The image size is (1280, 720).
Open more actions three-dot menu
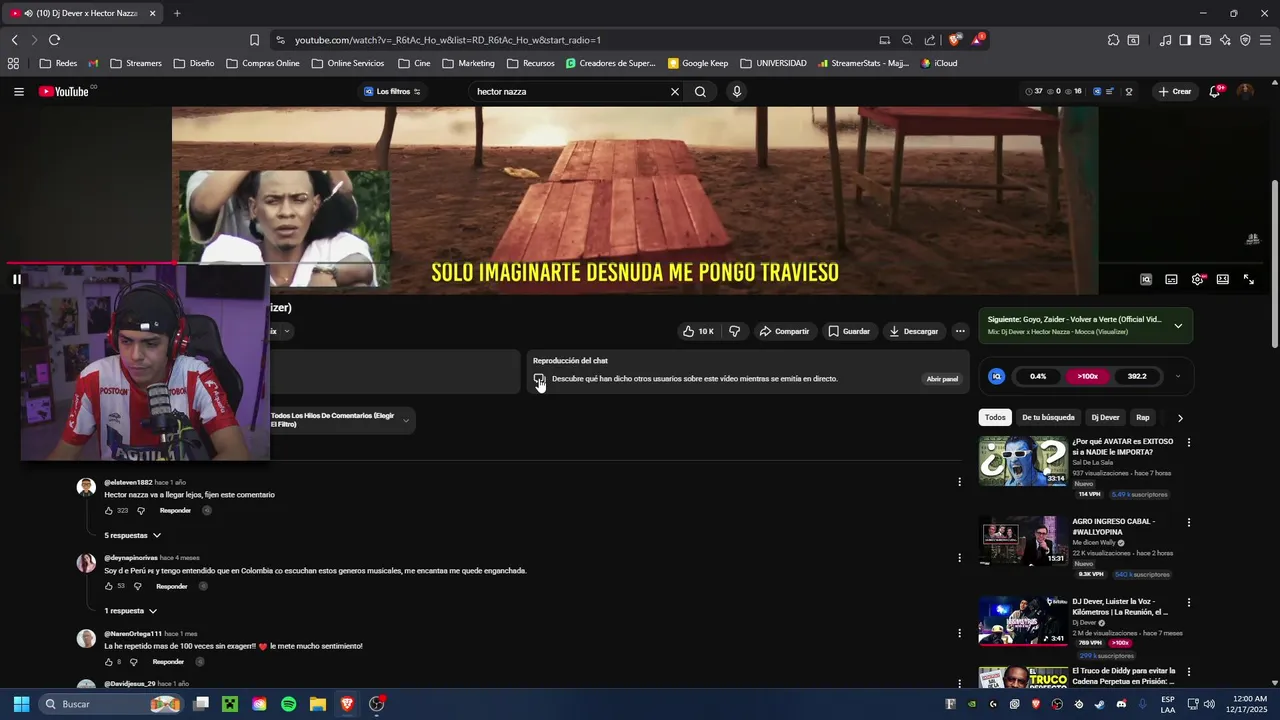coord(960,331)
